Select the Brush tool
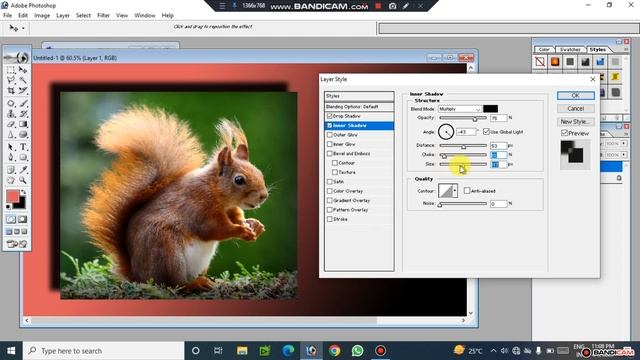 pyautogui.click(x=23, y=103)
